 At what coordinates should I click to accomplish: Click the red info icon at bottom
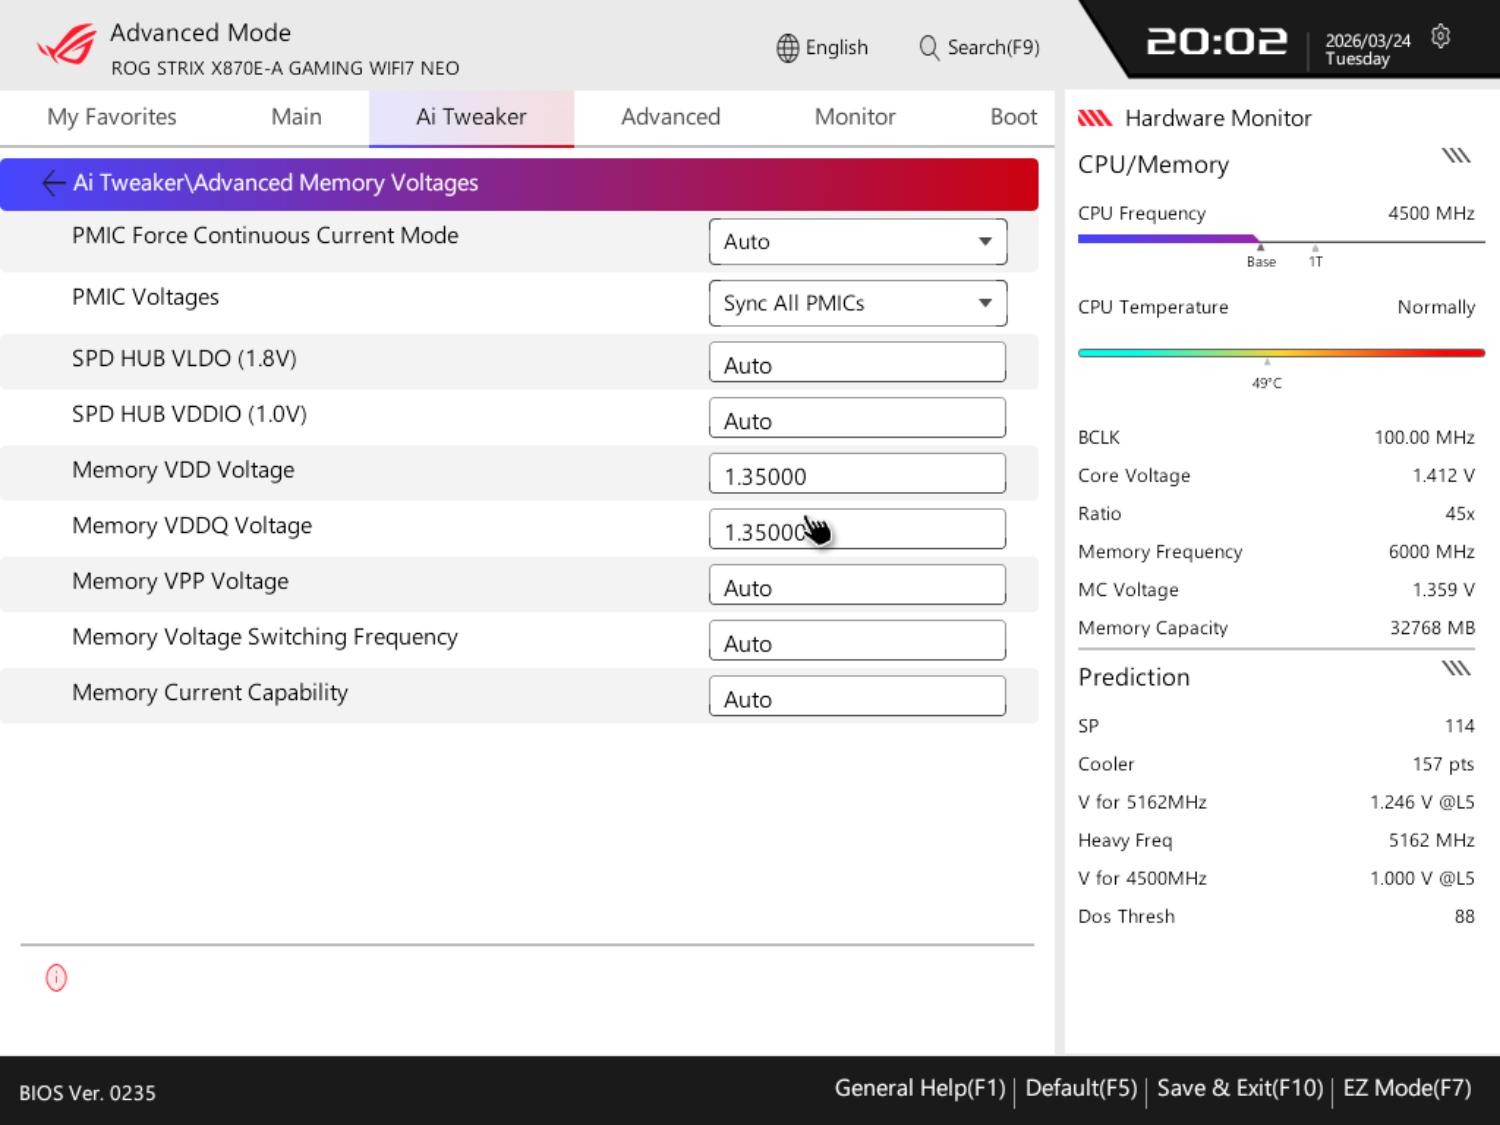coord(57,978)
